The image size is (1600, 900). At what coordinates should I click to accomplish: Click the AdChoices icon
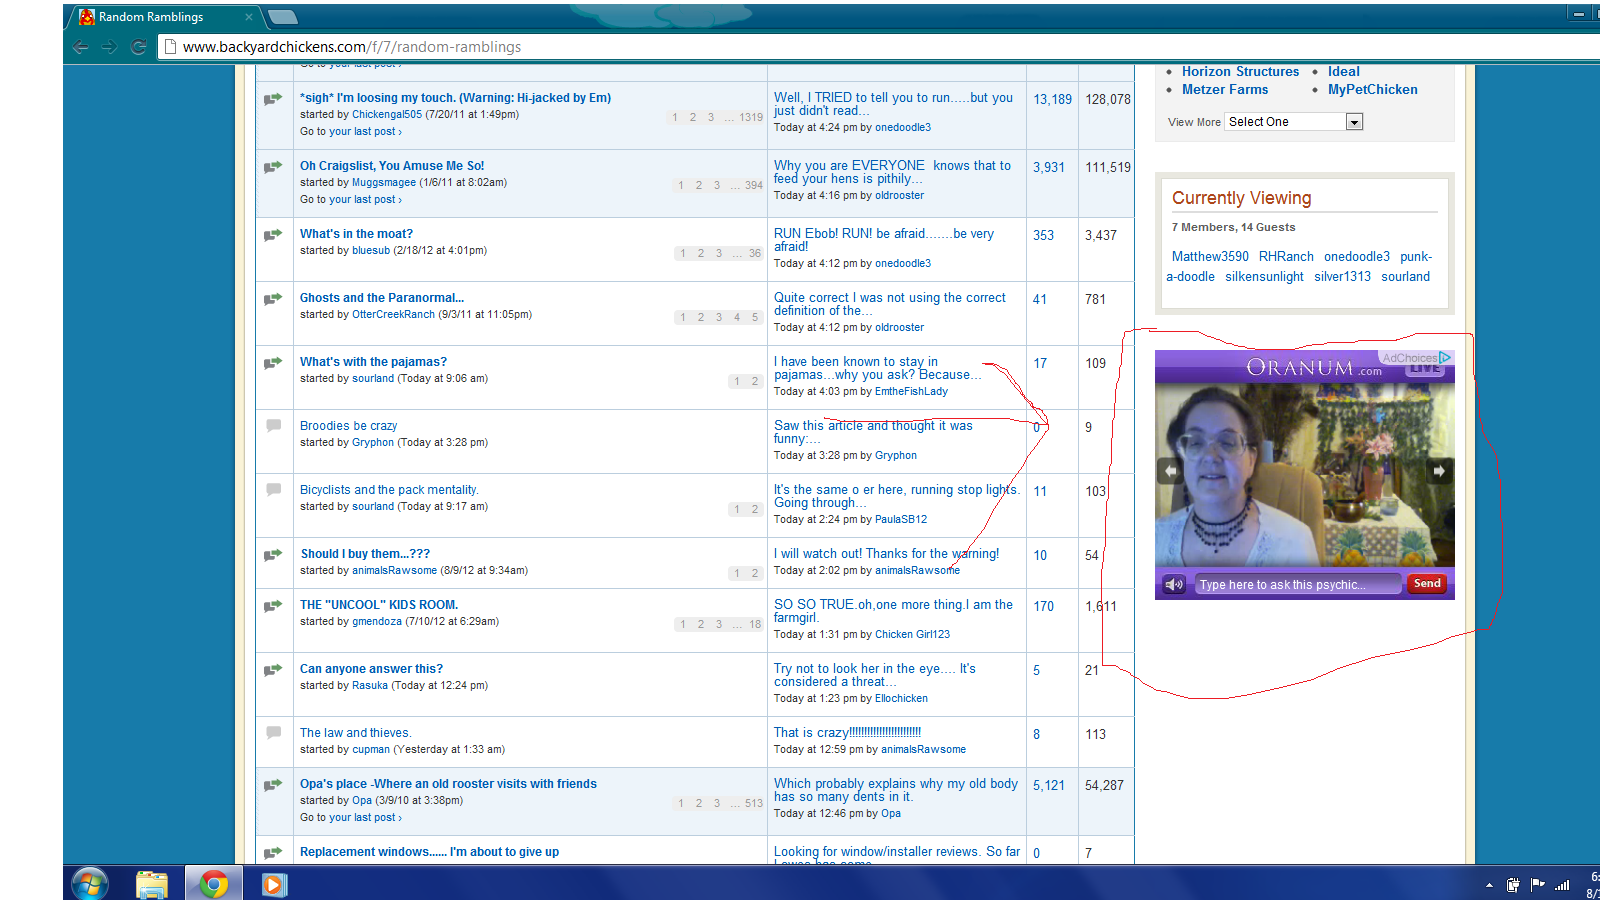tap(1445, 357)
